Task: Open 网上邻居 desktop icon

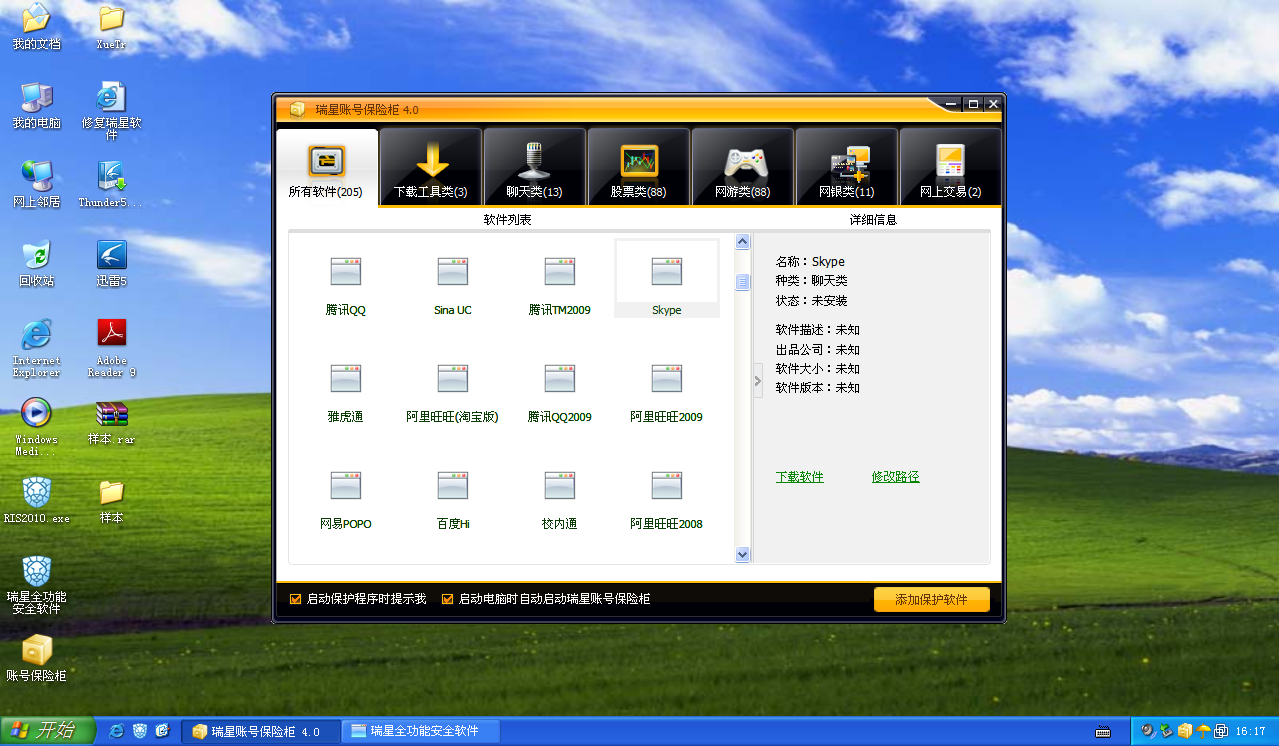Action: click(x=36, y=184)
